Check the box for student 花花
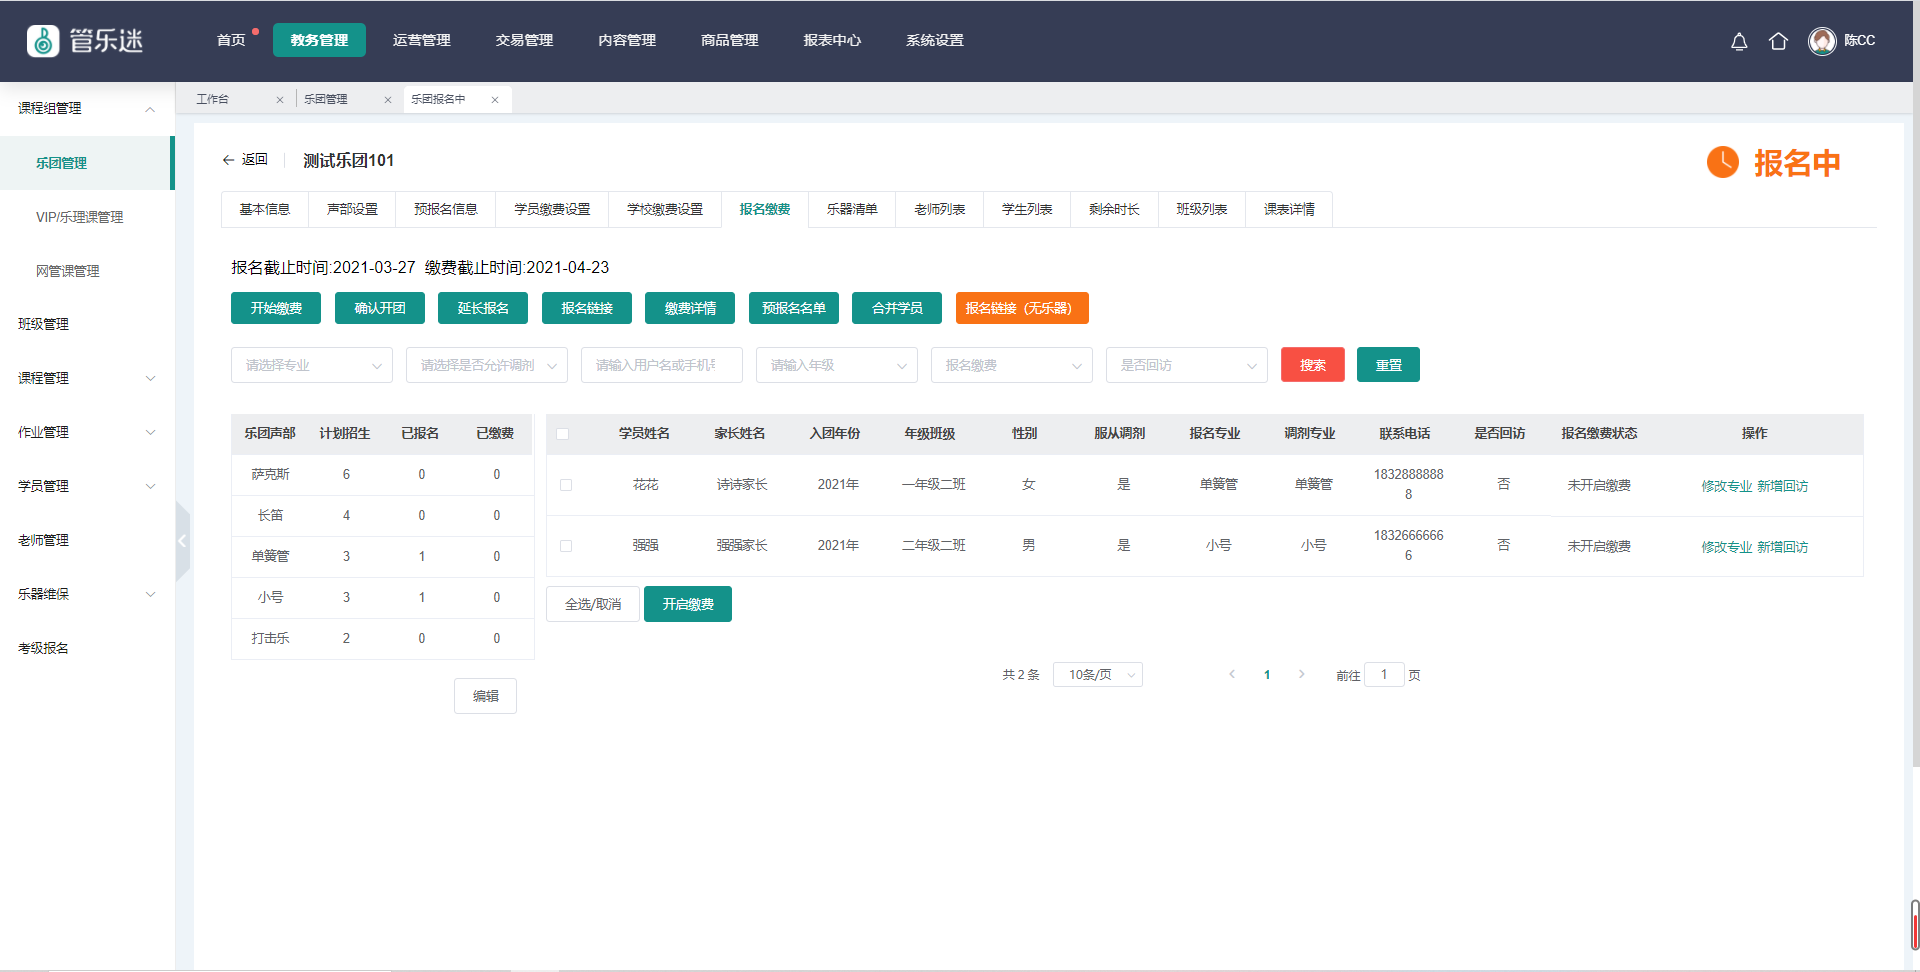 (x=566, y=485)
